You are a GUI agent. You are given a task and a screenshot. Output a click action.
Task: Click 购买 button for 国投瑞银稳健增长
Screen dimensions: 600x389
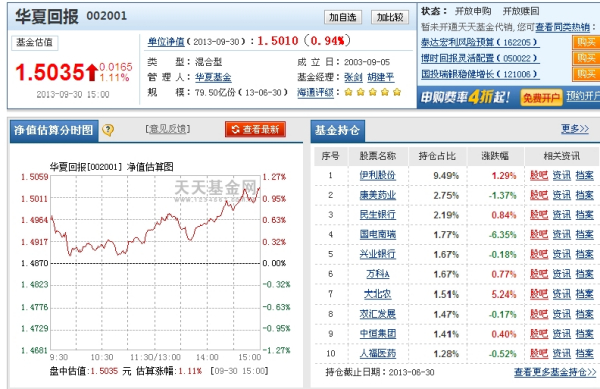tap(586, 74)
